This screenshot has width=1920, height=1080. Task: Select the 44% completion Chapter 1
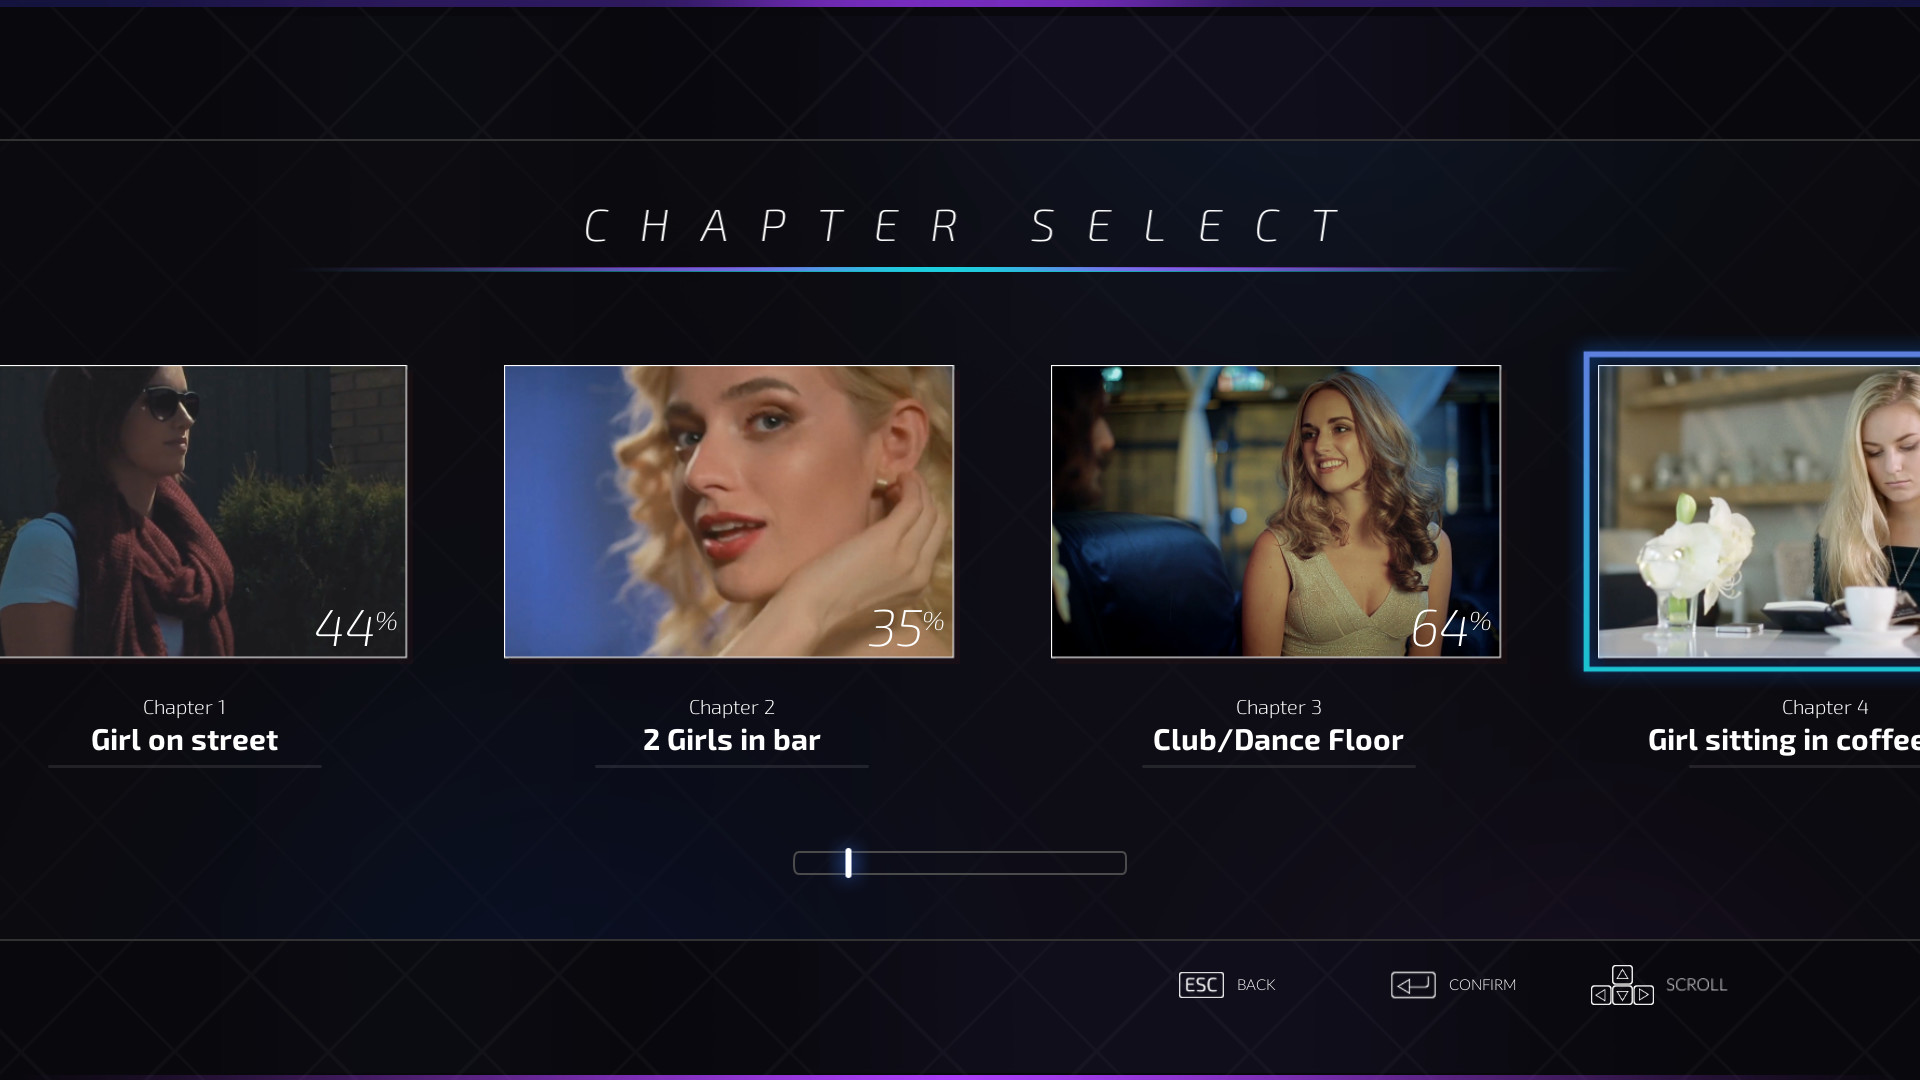click(203, 510)
